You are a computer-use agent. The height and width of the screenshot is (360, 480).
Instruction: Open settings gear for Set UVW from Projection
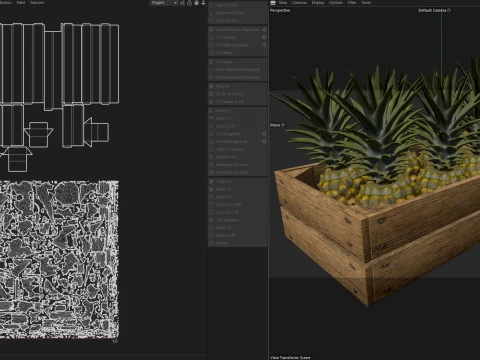coord(264,30)
